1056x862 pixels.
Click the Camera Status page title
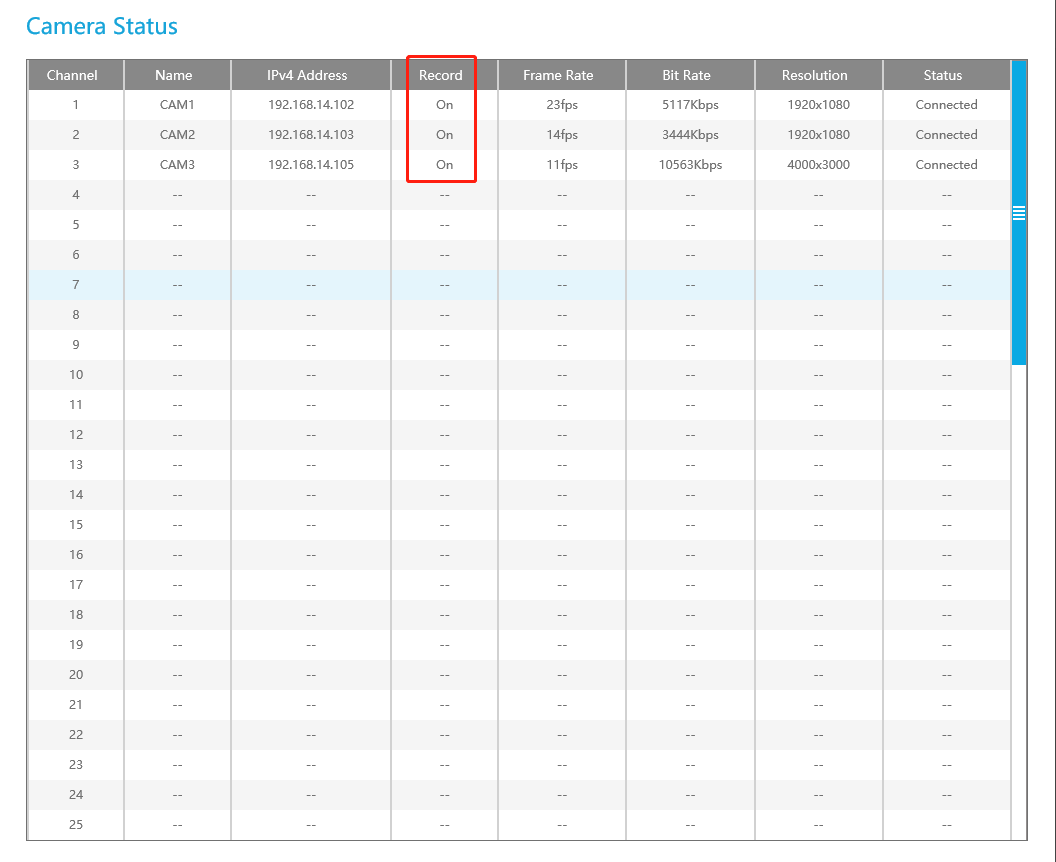(102, 26)
